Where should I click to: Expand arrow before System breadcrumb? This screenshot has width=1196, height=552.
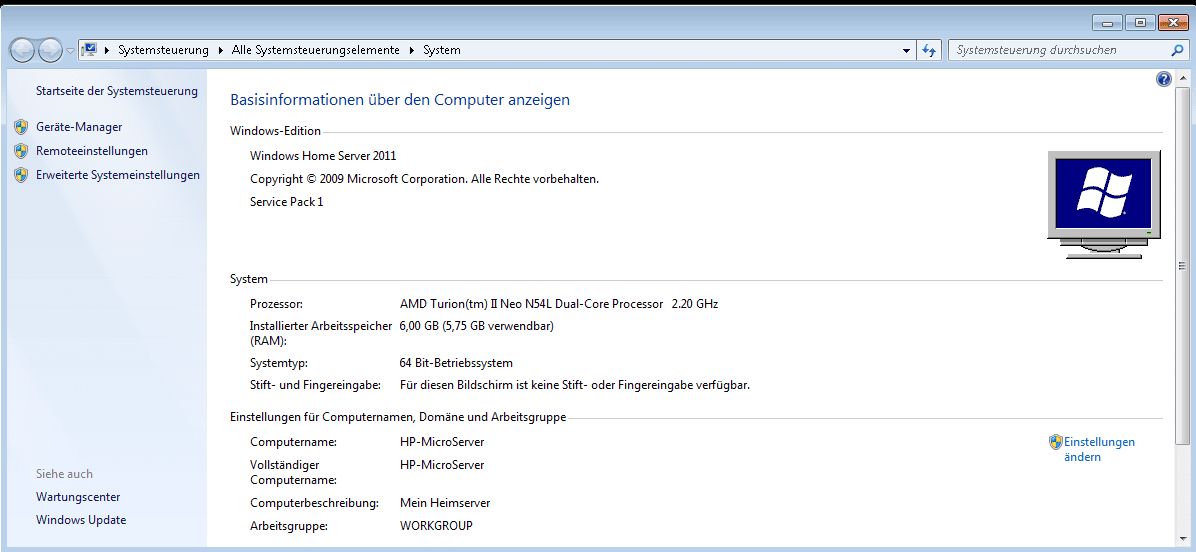point(412,50)
